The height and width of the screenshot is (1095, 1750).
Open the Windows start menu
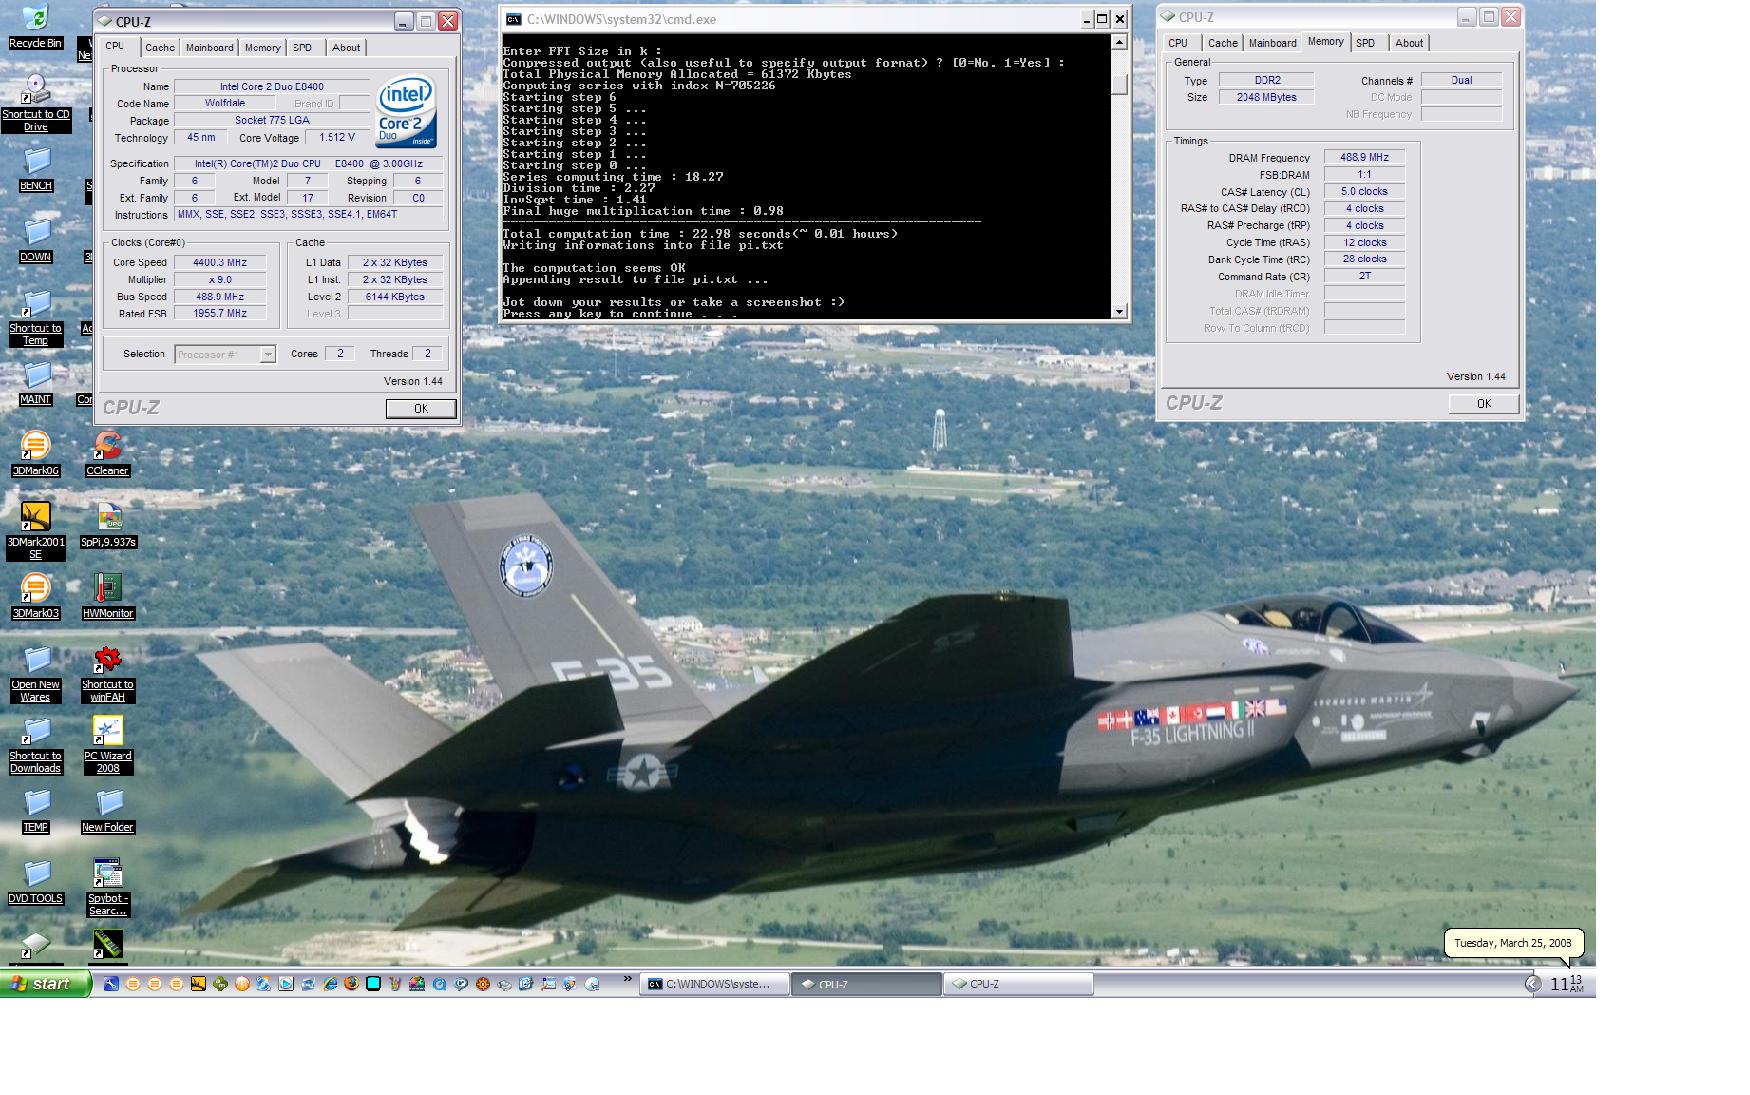coord(46,984)
